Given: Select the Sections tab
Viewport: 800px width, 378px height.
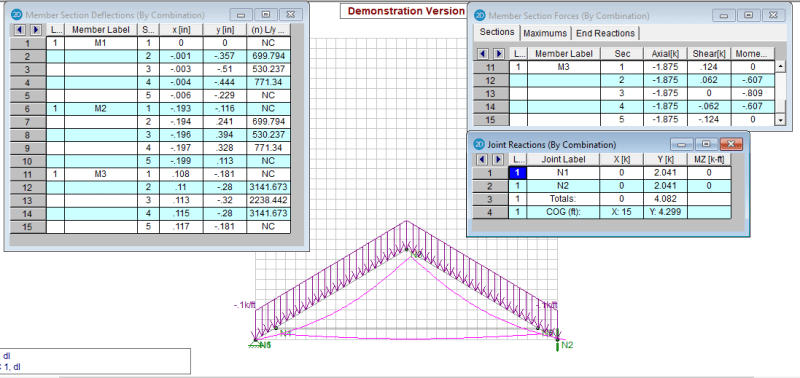Looking at the screenshot, I should pos(497,32).
